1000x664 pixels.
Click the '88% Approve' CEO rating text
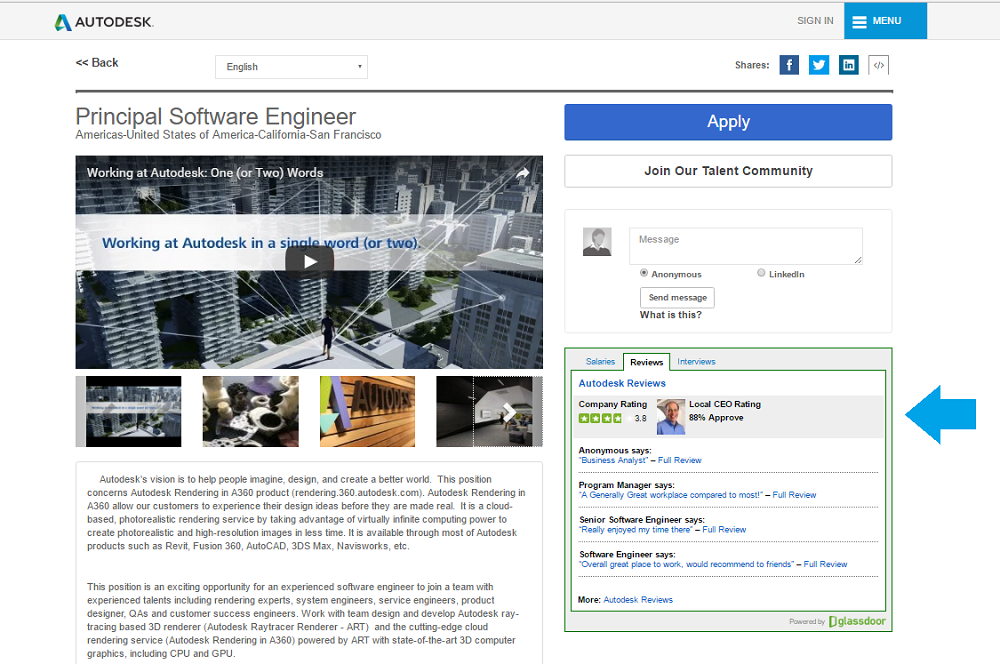(x=716, y=418)
